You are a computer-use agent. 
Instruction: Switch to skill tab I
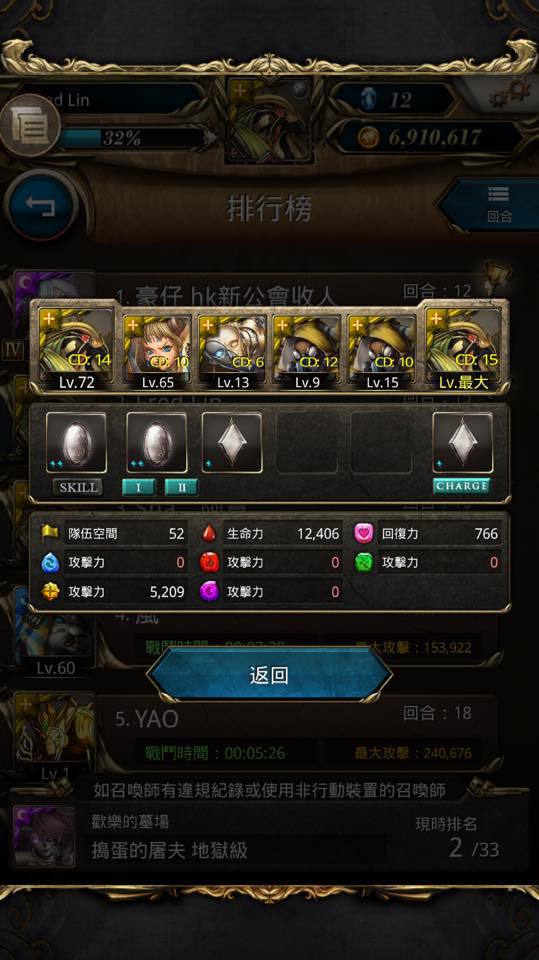138,487
